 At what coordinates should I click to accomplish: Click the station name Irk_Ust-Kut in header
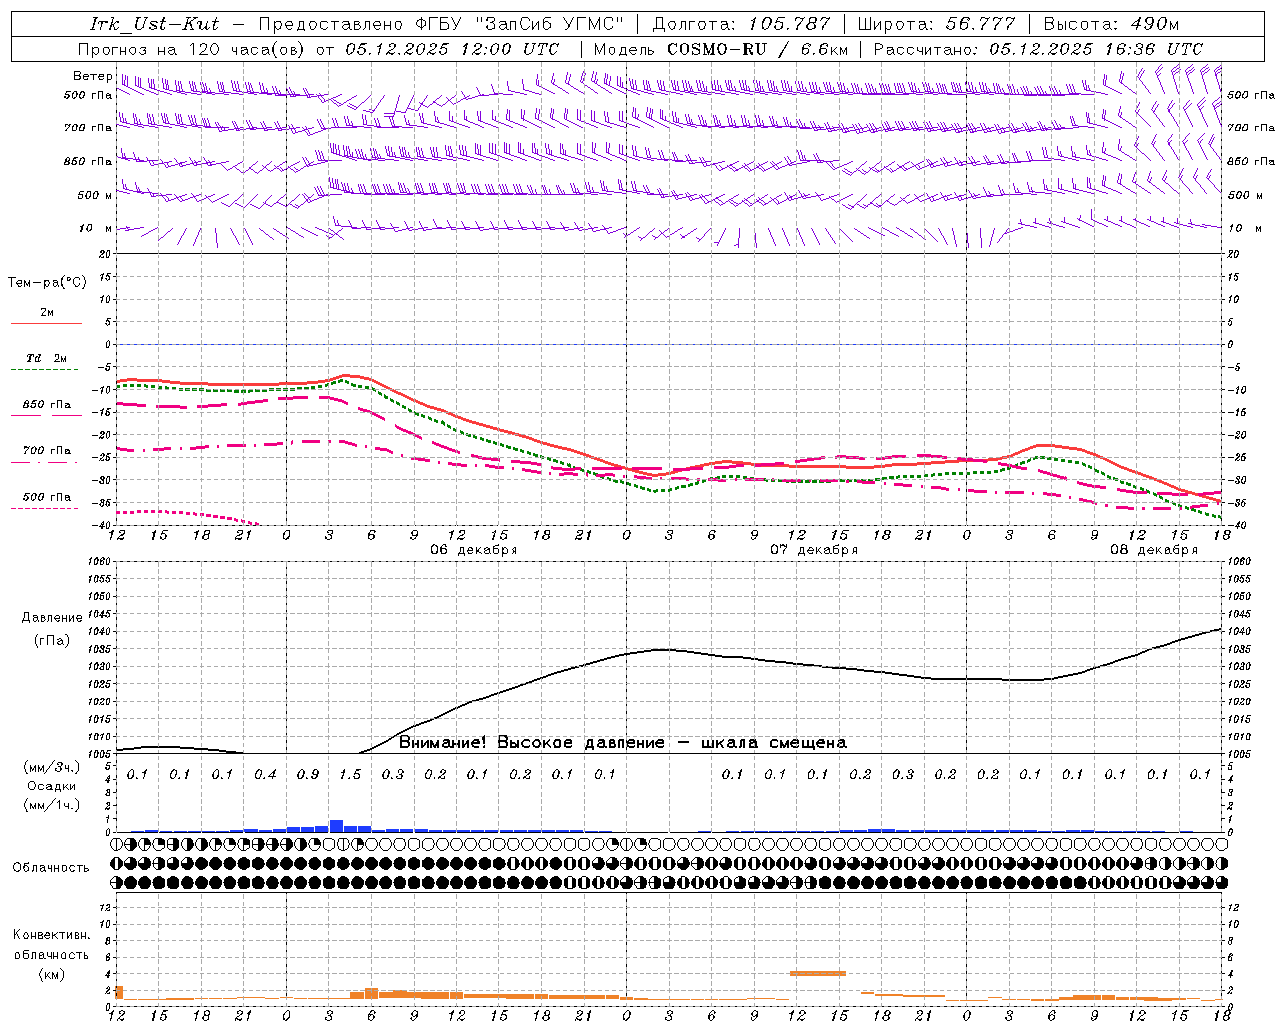(154, 24)
